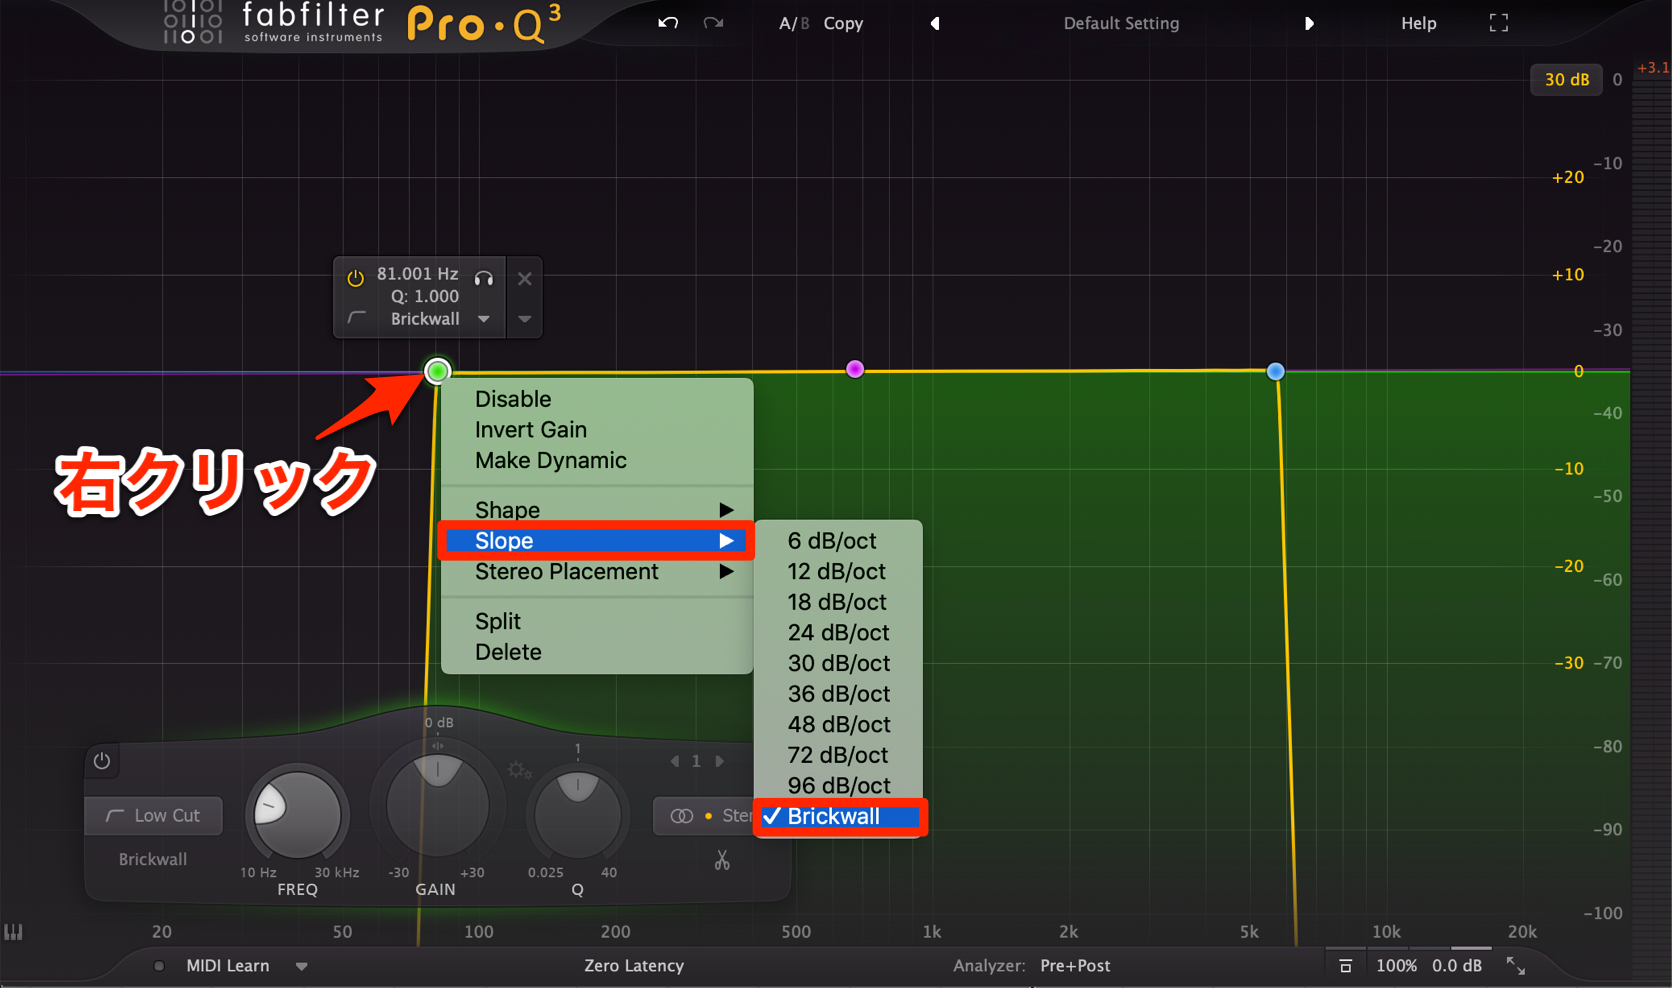Click the Copy button in the top bar
The image size is (1672, 988).
pos(843,23)
